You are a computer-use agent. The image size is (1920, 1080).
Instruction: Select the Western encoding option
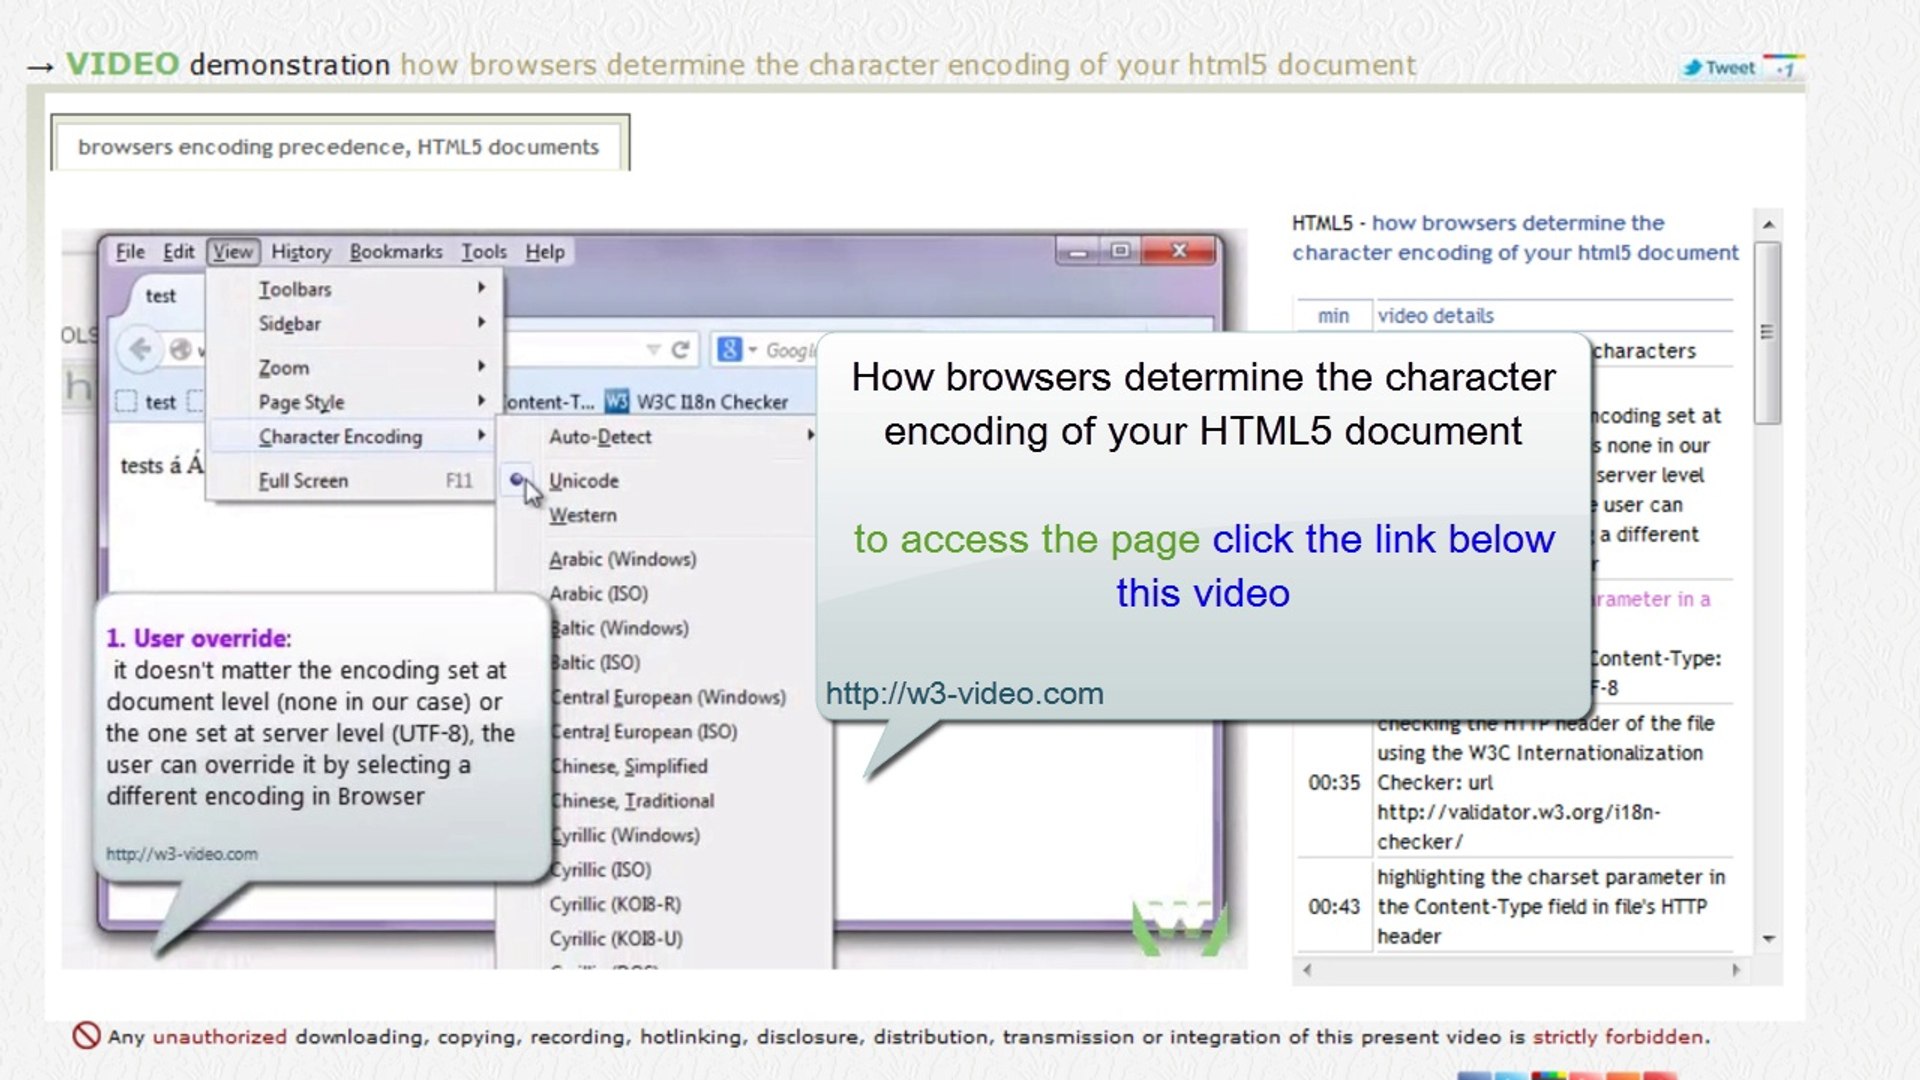pos(583,516)
